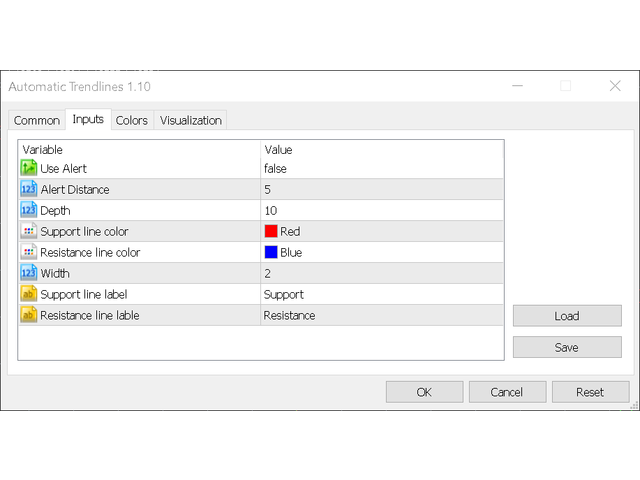Viewport: 640px width, 480px height.
Task: Edit the Width value 2
Action: coord(382,273)
